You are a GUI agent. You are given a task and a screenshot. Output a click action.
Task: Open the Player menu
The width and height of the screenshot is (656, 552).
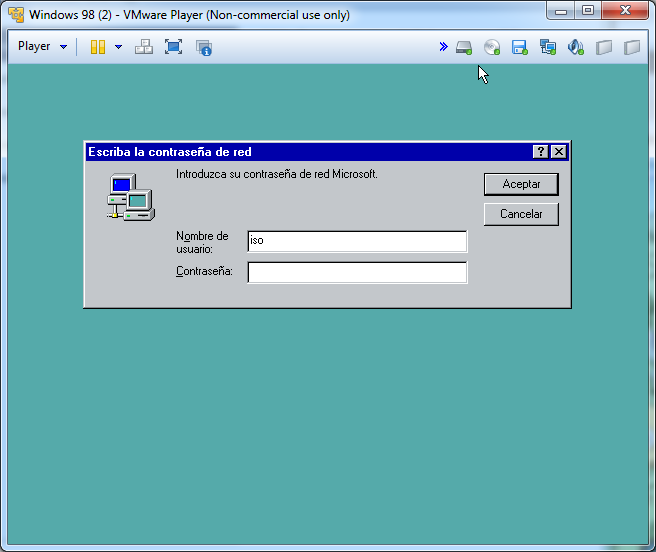point(42,47)
